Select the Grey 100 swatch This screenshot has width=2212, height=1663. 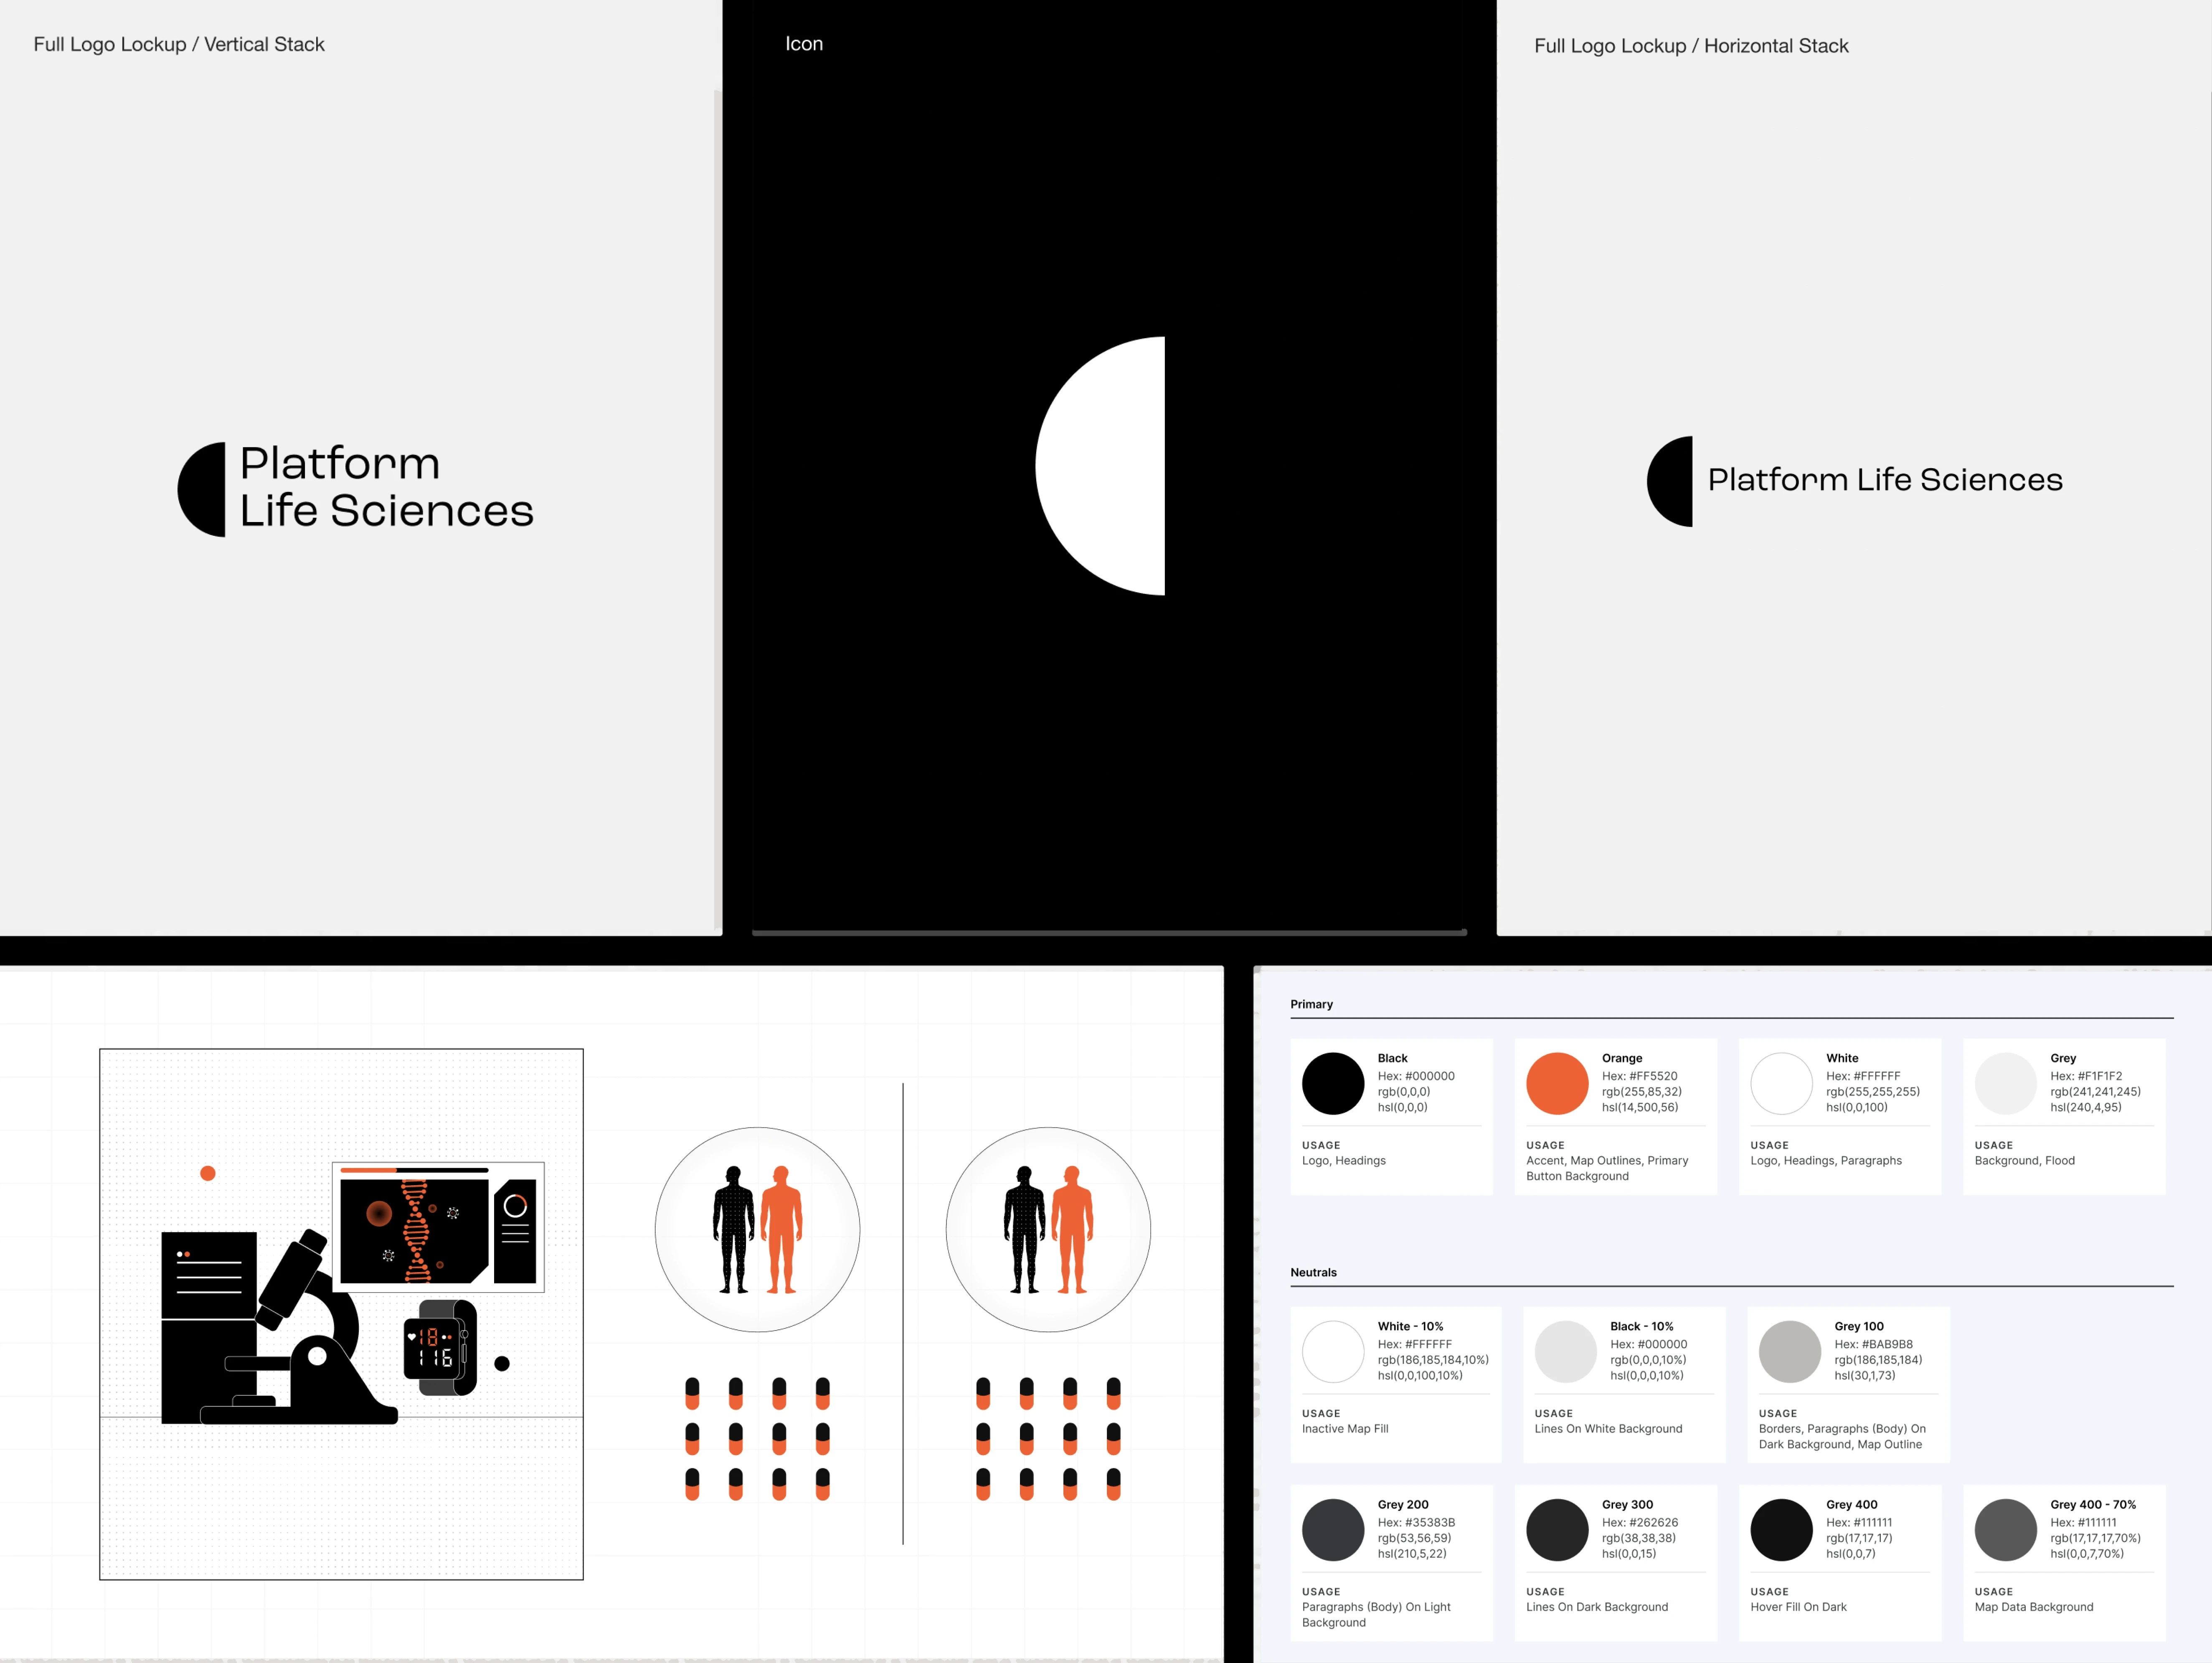(x=1790, y=1352)
